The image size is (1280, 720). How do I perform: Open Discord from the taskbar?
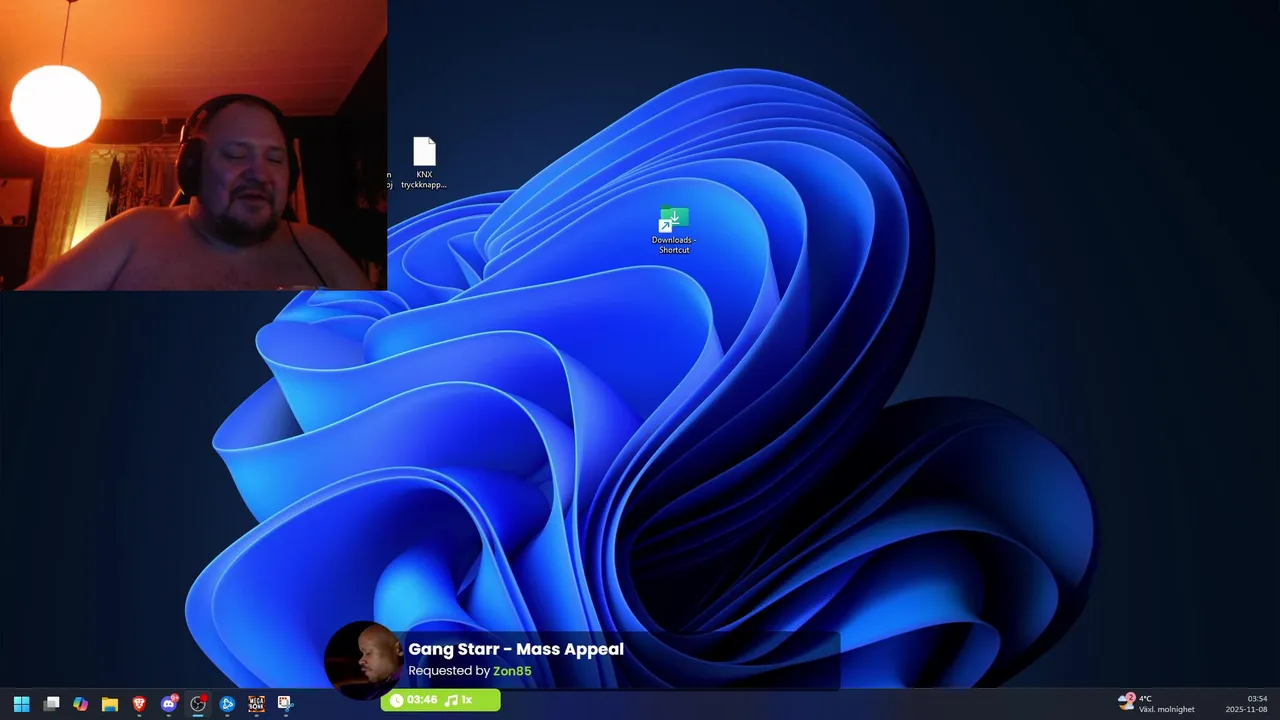[x=169, y=704]
